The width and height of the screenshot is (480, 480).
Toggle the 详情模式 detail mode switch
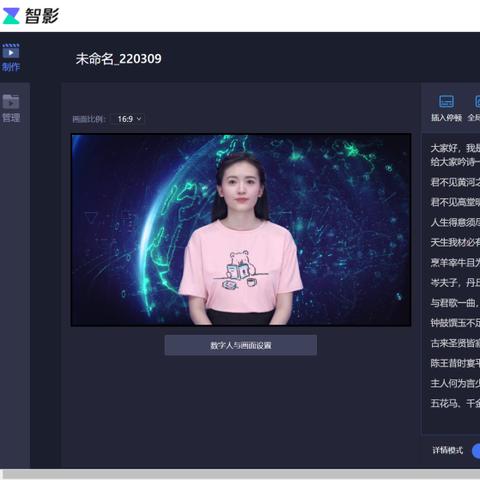476,451
